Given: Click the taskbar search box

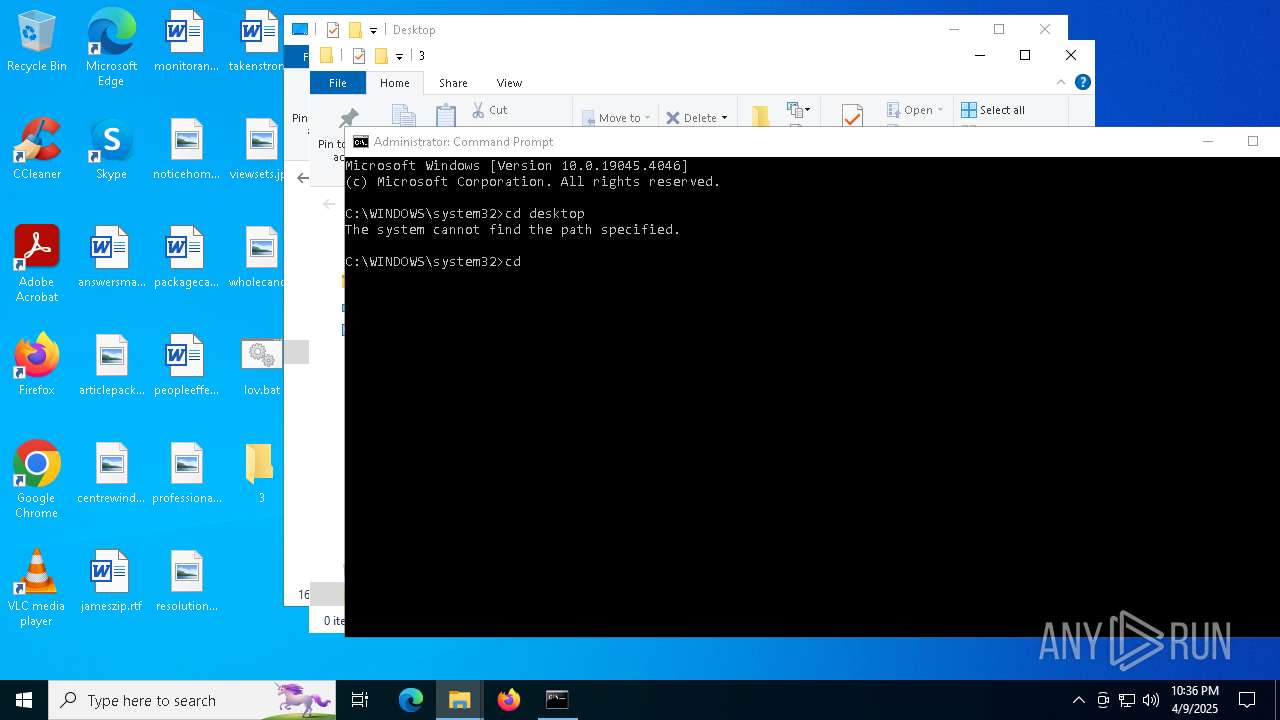Looking at the screenshot, I should [192, 700].
